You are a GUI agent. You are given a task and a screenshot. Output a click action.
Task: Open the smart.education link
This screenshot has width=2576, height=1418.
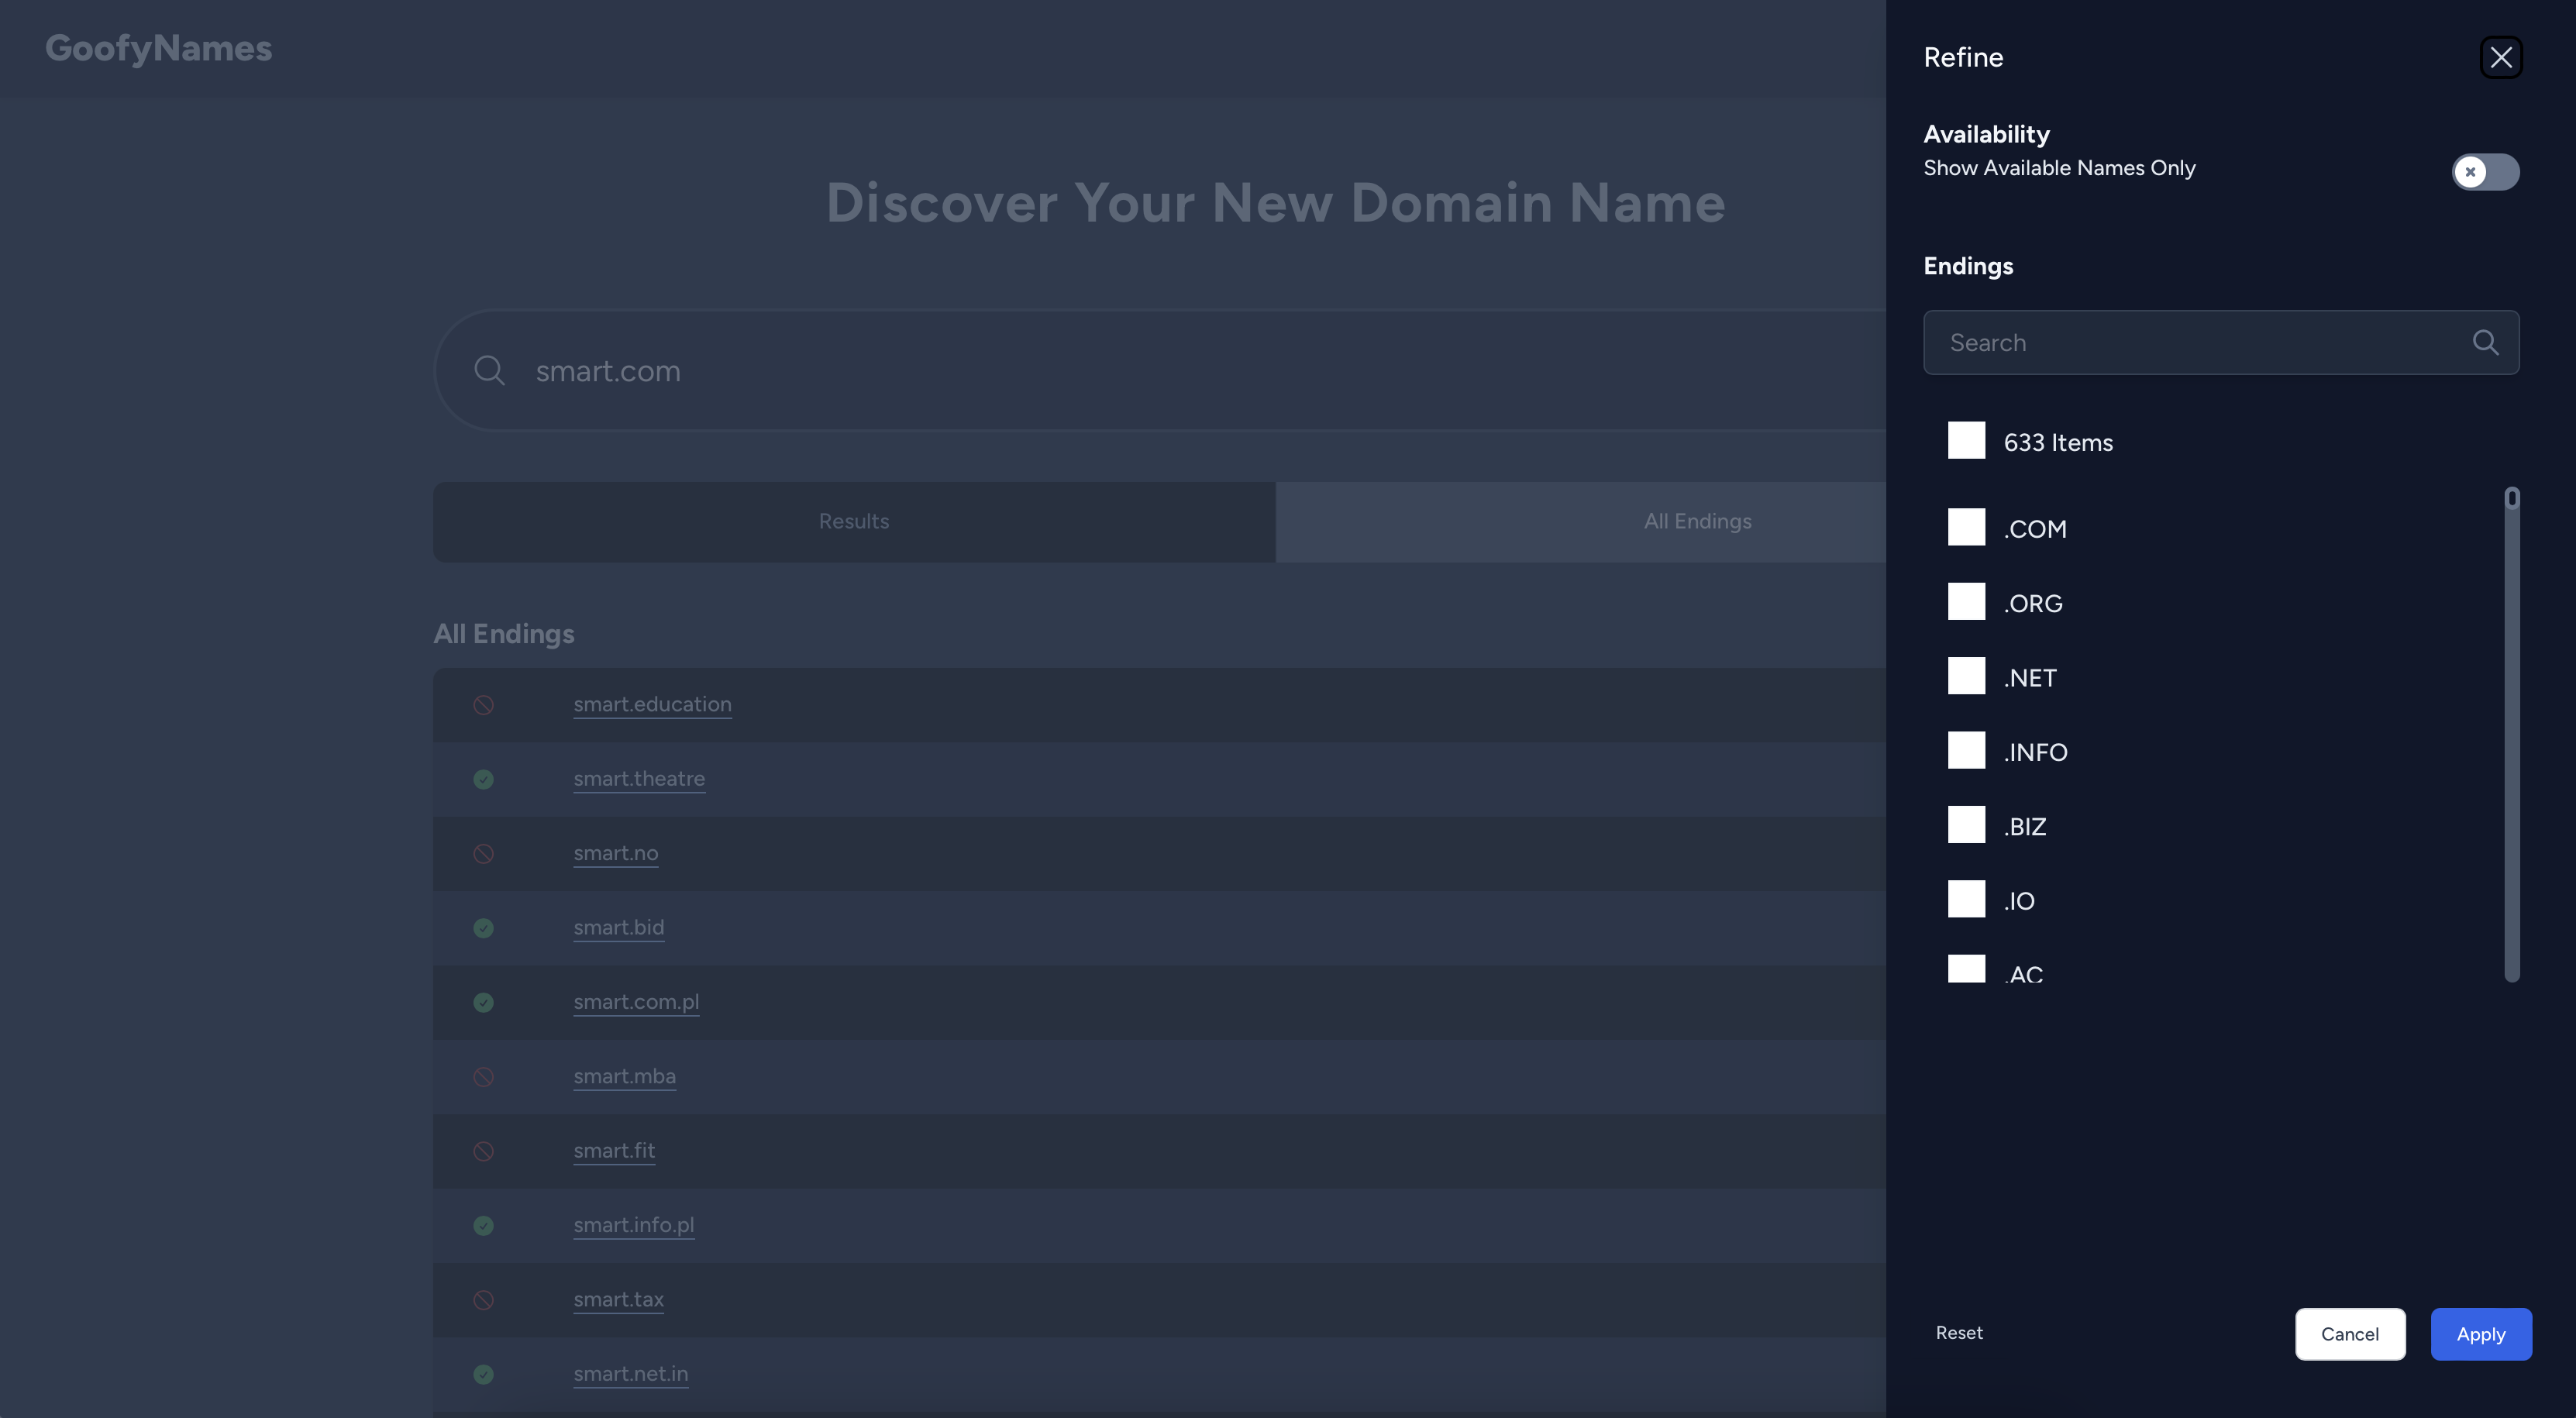click(652, 704)
